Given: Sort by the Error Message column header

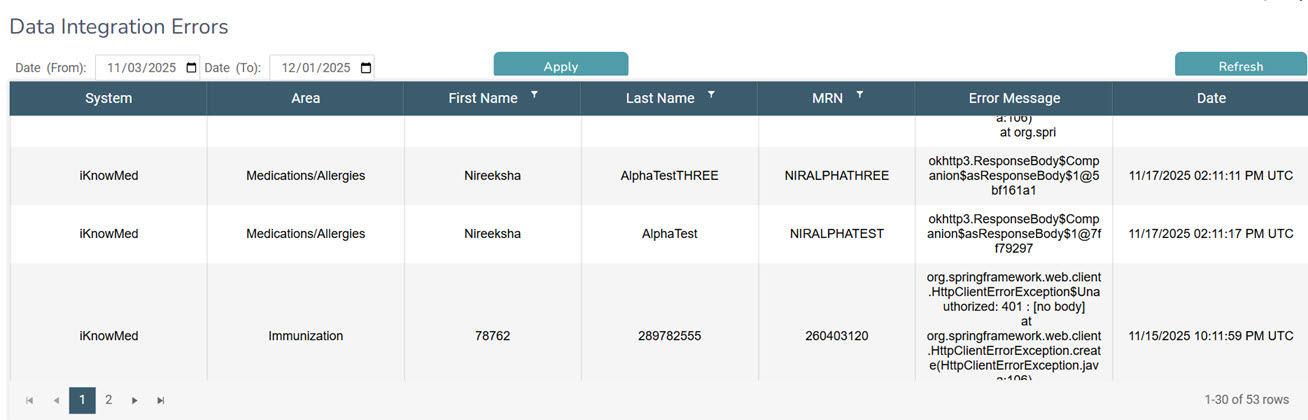Looking at the screenshot, I should 1014,98.
